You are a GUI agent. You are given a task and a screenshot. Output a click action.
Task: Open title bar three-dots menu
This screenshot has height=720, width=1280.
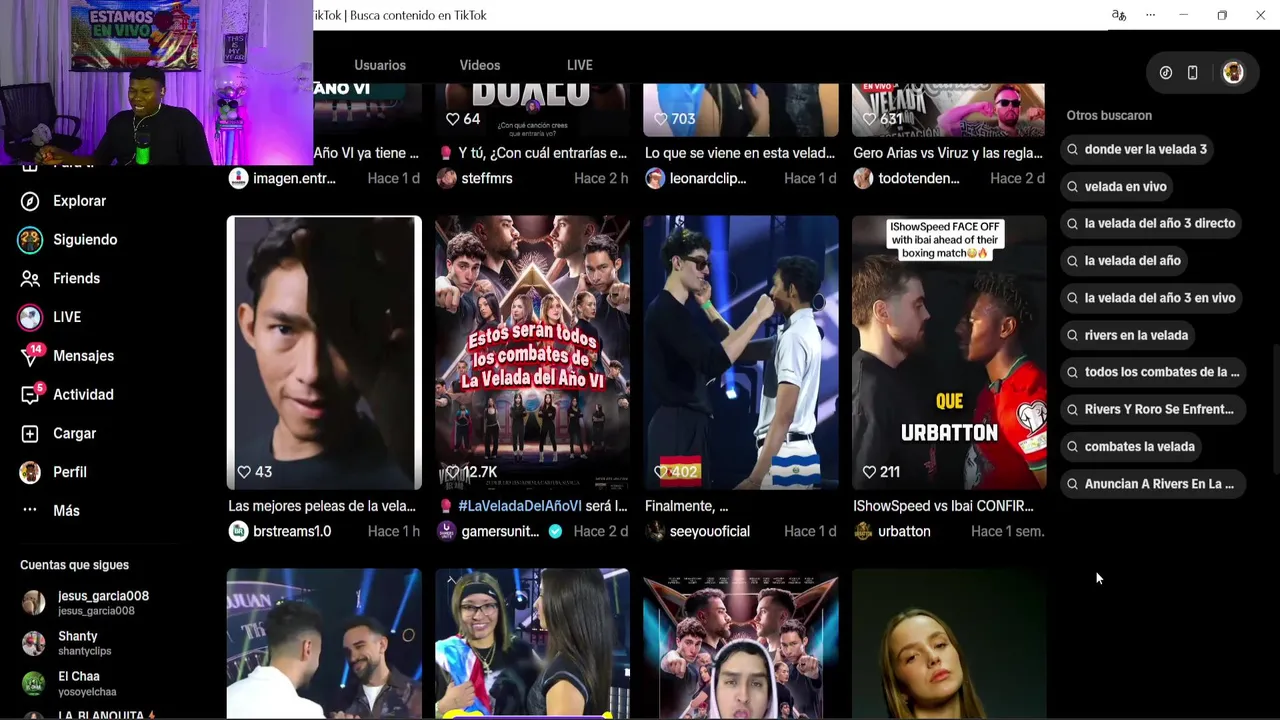pyautogui.click(x=1150, y=15)
